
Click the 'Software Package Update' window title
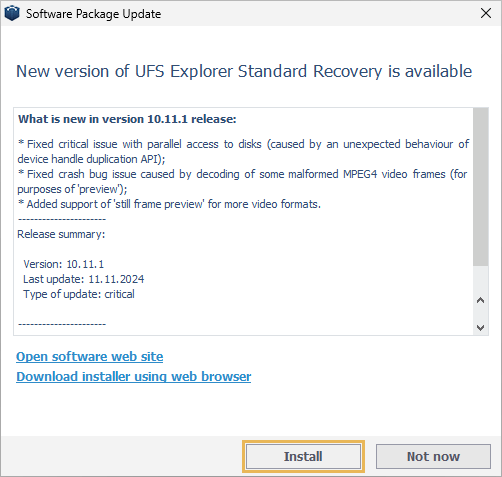[94, 14]
